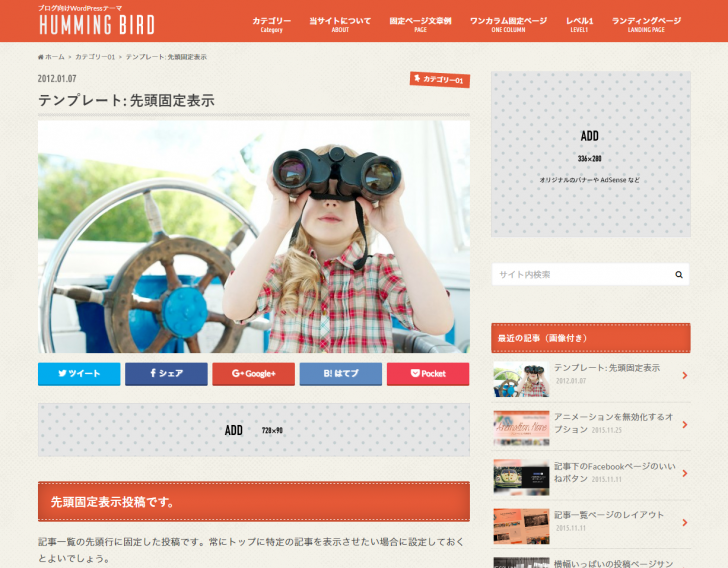Open the レベル1 Level1 menu item
This screenshot has height=568, width=728.
579,25
